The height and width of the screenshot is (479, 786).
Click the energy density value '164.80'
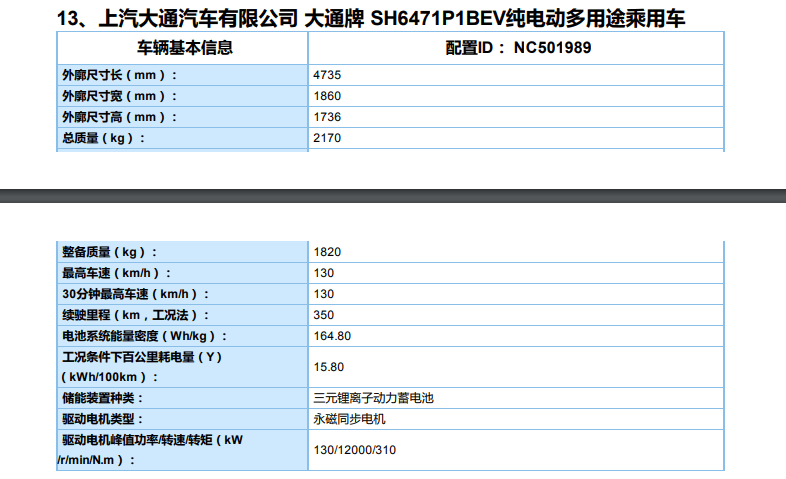tap(332, 336)
